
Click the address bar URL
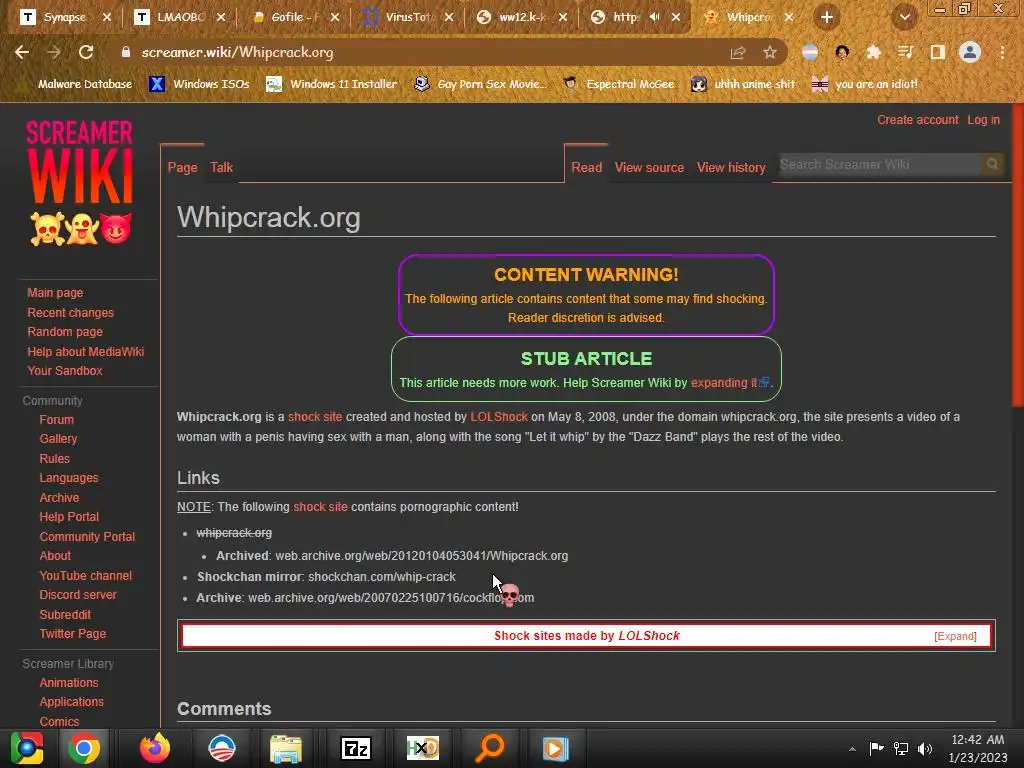pyautogui.click(x=237, y=52)
